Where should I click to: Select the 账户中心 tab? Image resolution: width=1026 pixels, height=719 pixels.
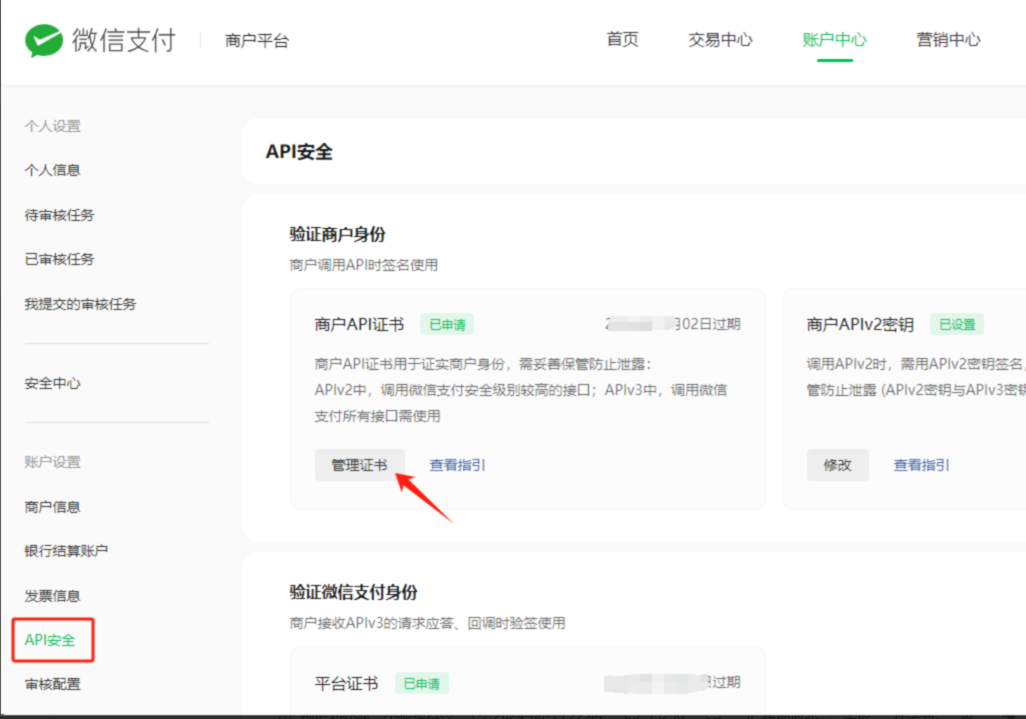click(x=834, y=39)
